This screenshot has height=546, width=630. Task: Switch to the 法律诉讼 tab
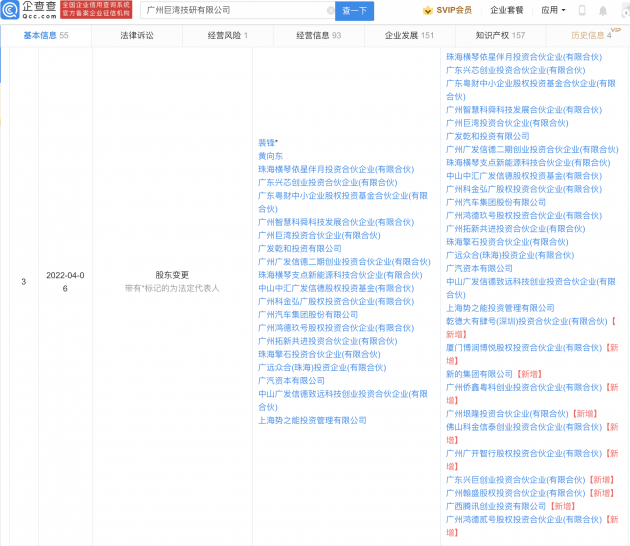coord(138,35)
